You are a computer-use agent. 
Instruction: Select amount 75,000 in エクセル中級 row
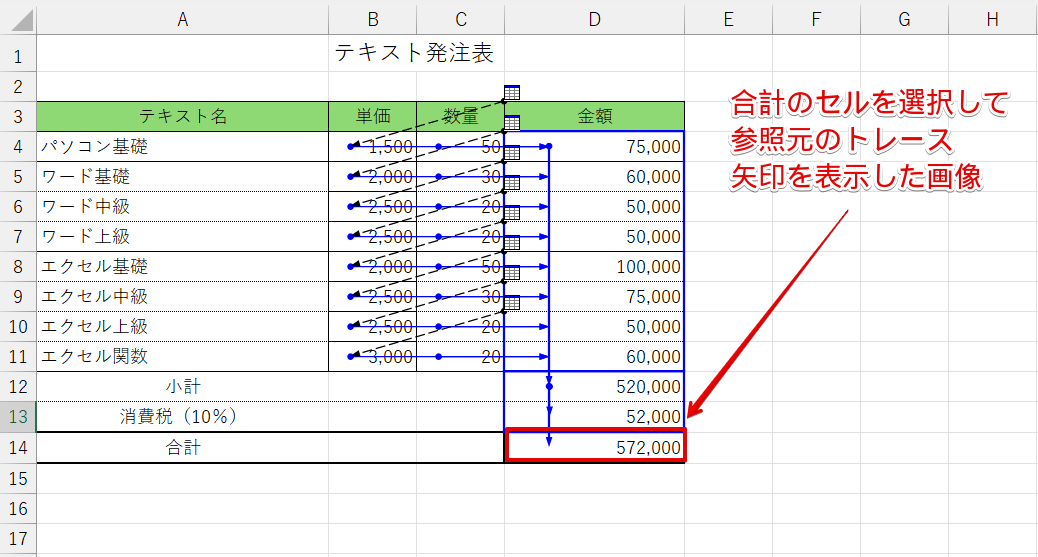point(594,297)
